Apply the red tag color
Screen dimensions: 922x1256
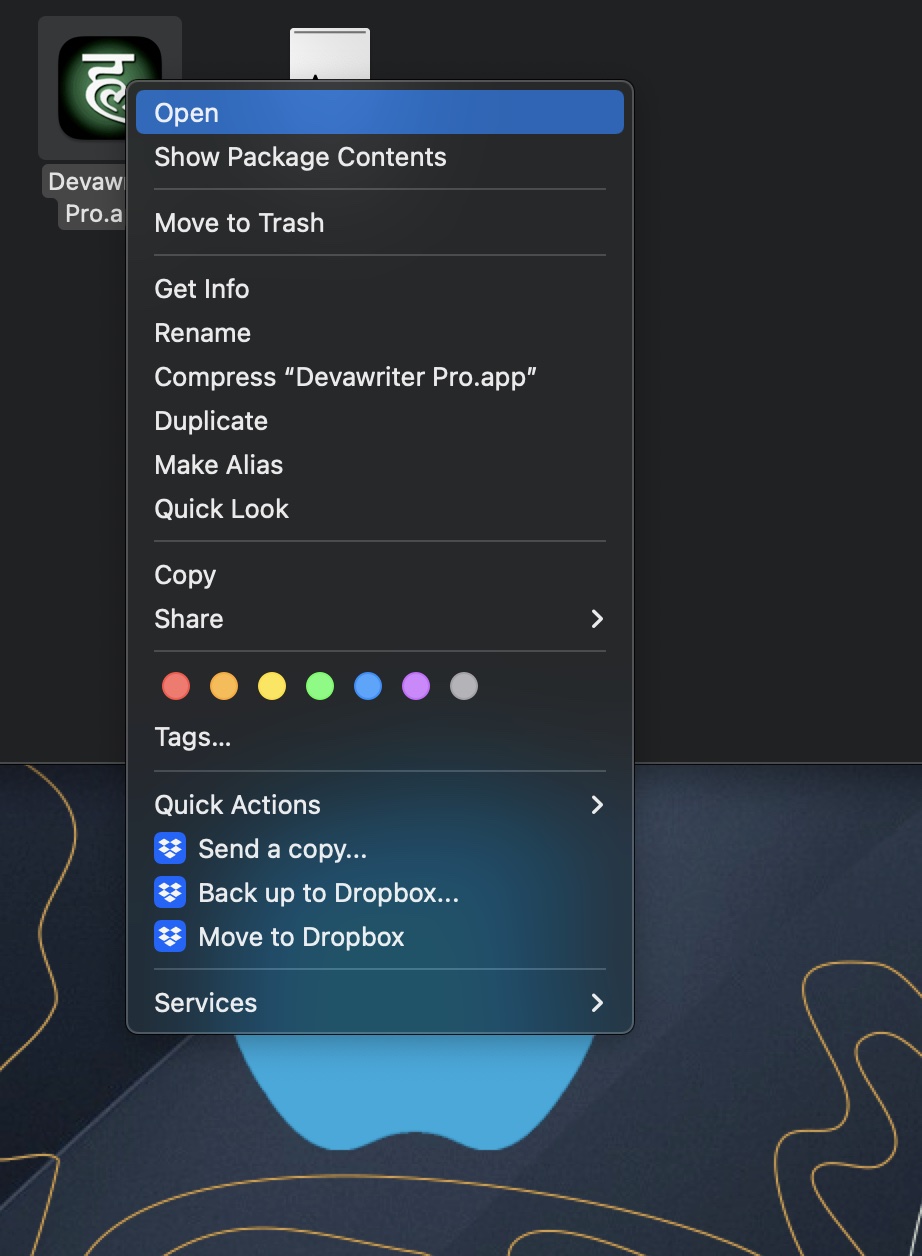click(176, 686)
